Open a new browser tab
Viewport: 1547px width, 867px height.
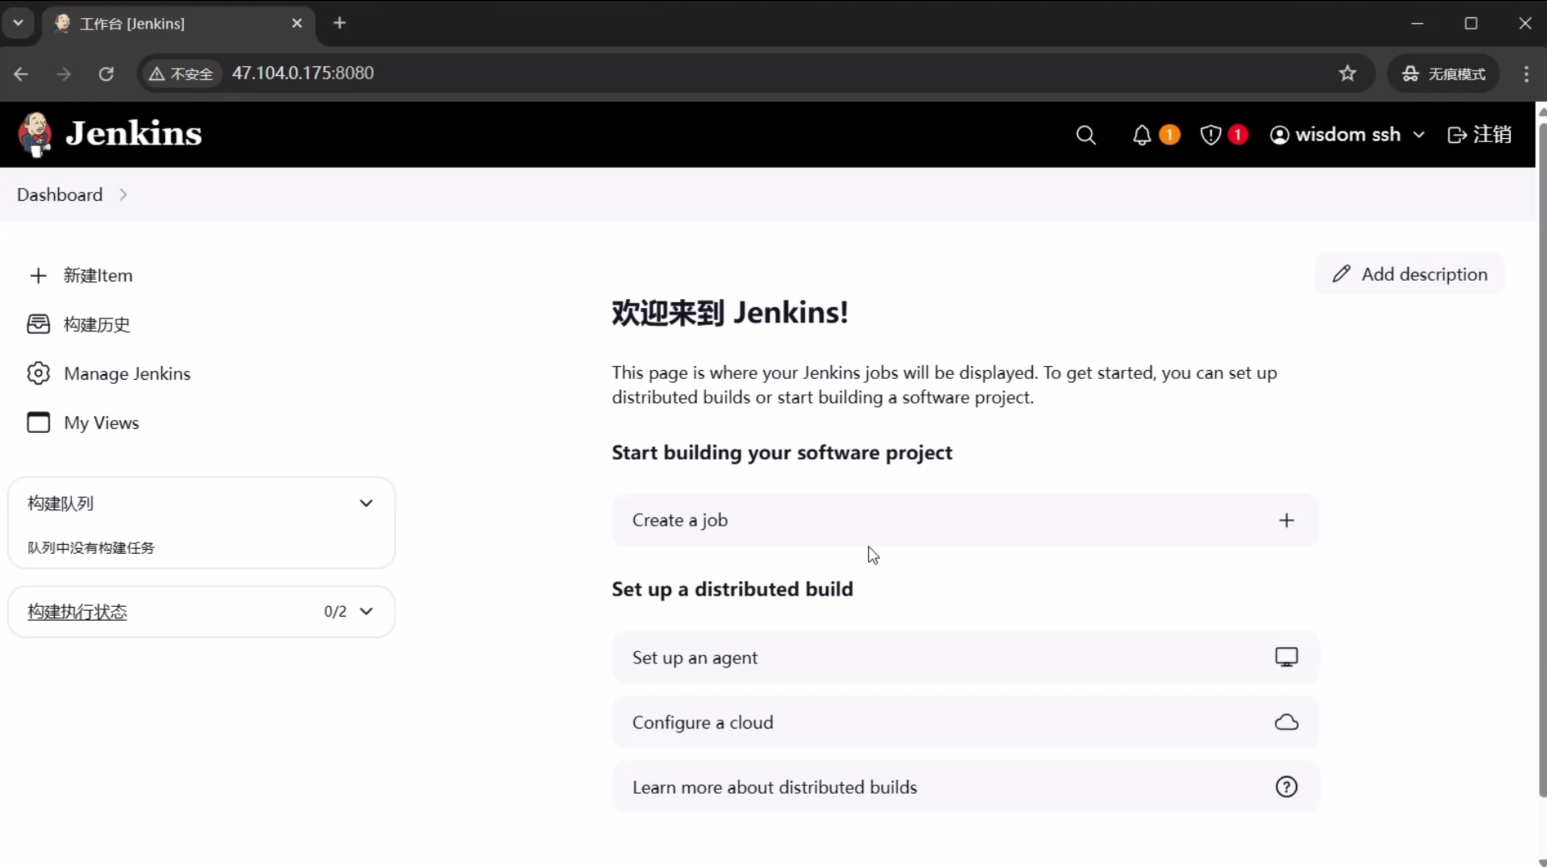[x=340, y=23]
